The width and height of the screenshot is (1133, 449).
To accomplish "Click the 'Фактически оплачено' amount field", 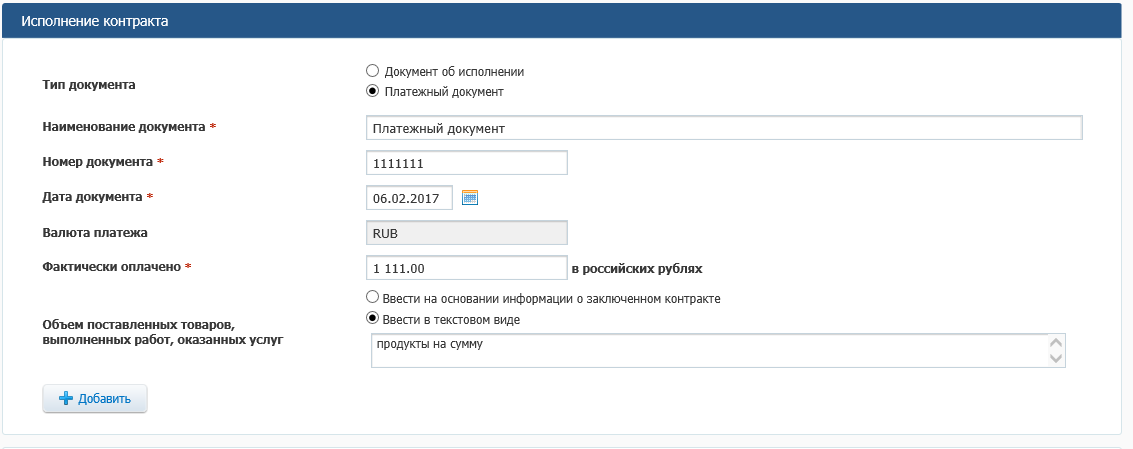I will pyautogui.click(x=467, y=268).
